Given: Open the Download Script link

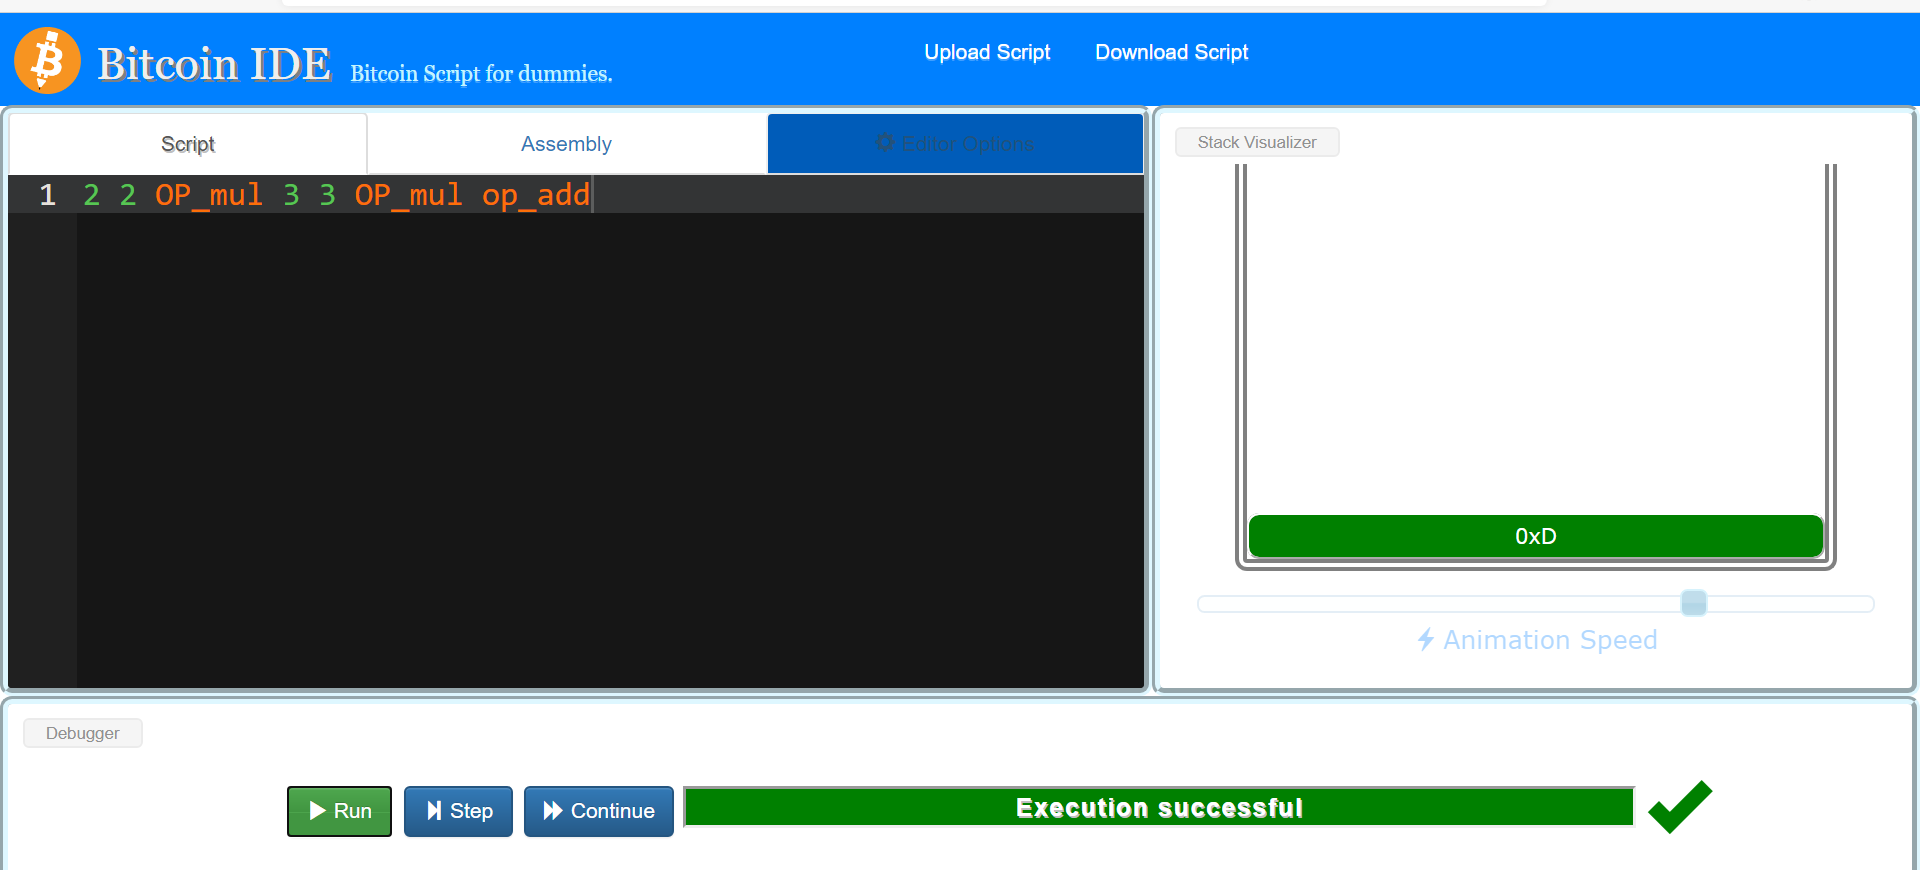Looking at the screenshot, I should pyautogui.click(x=1171, y=52).
